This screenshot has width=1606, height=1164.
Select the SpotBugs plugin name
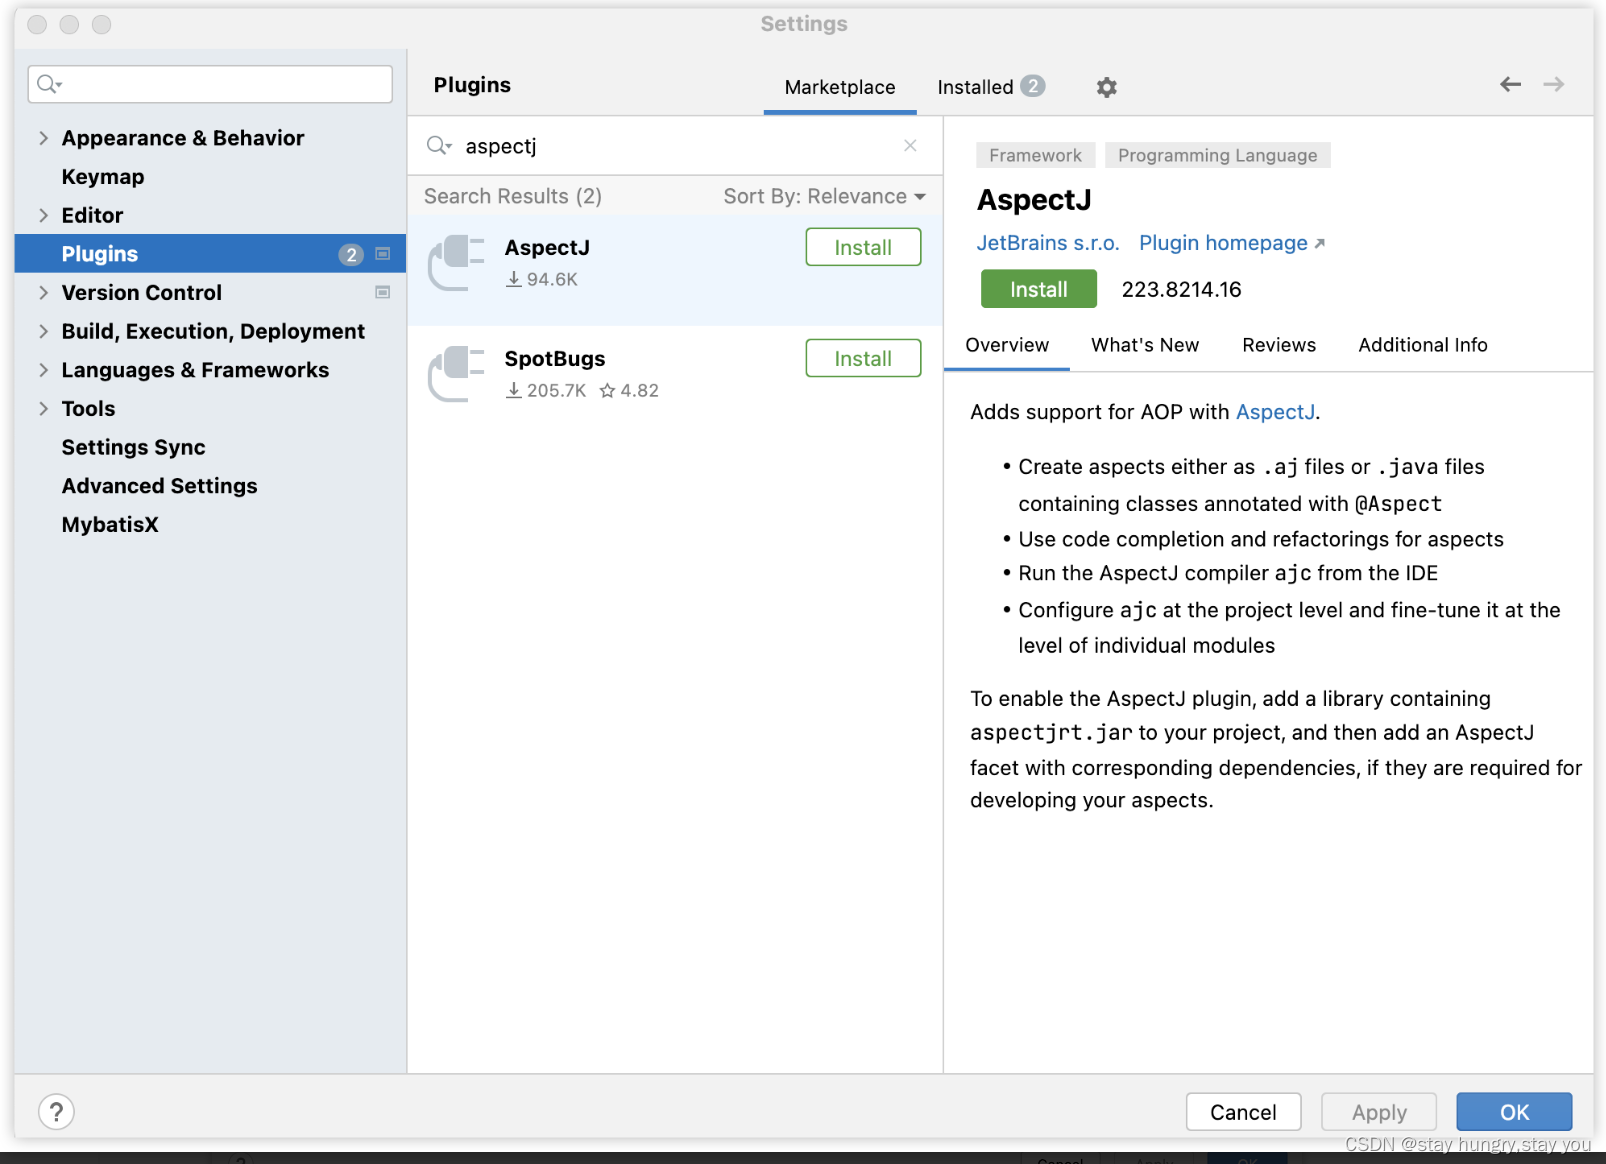point(555,358)
